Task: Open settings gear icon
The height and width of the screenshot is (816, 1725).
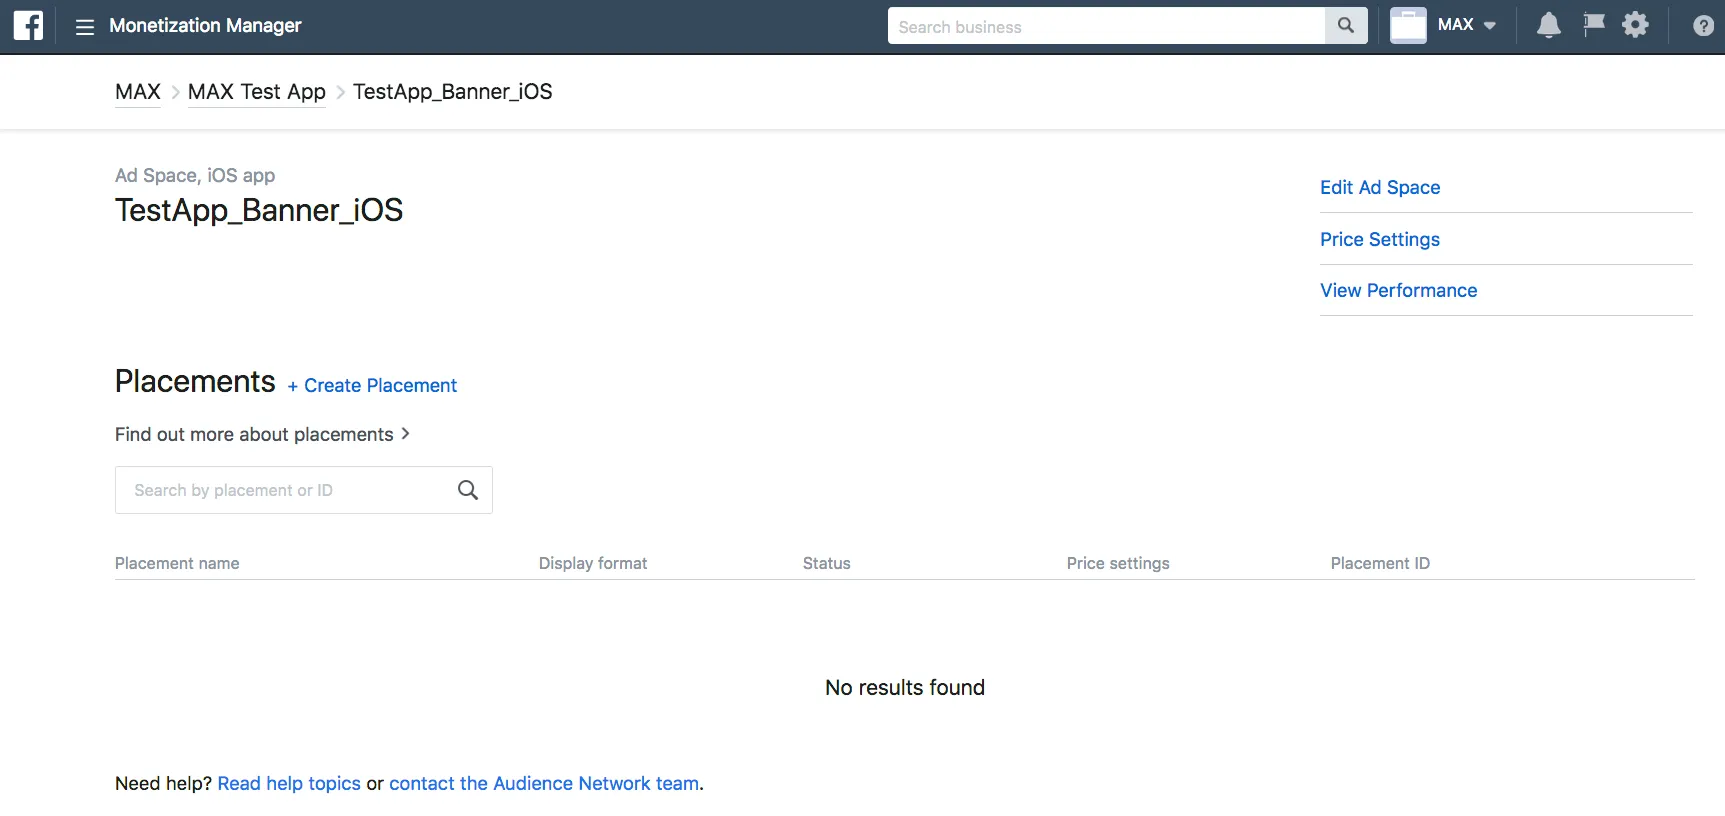Action: (1635, 25)
